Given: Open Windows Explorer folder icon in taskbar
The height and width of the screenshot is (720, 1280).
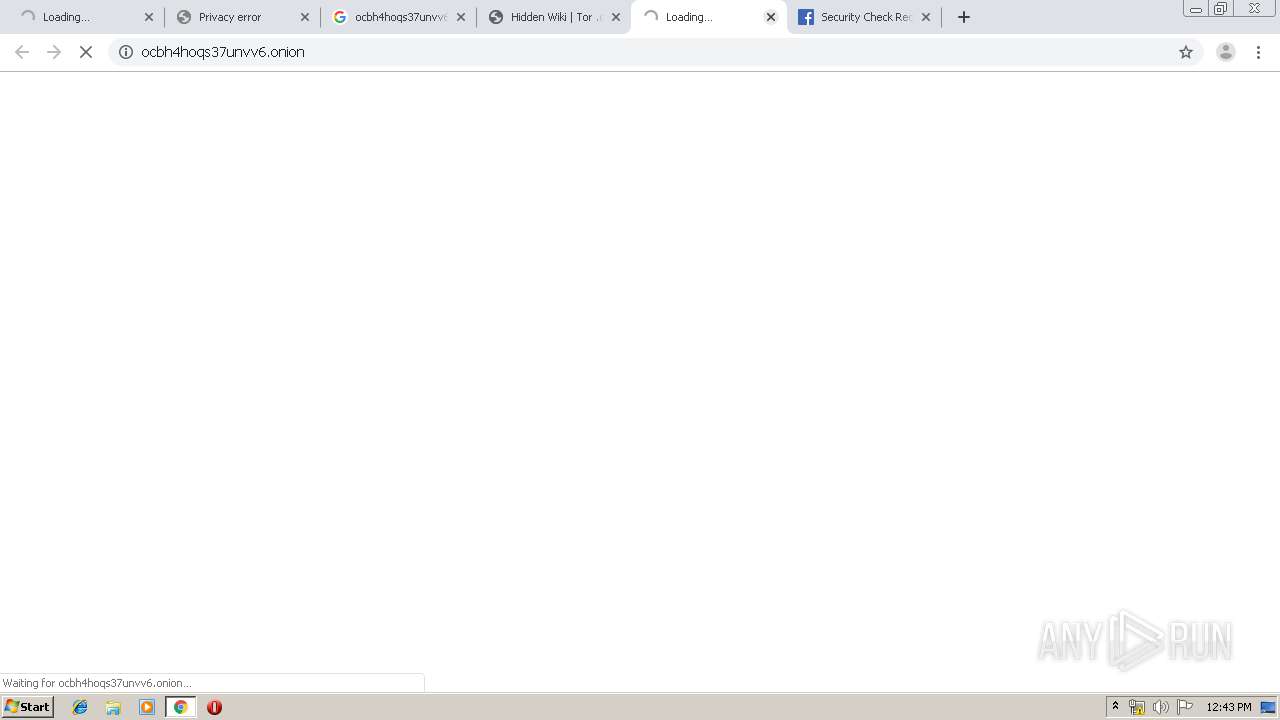Looking at the screenshot, I should click(113, 707).
